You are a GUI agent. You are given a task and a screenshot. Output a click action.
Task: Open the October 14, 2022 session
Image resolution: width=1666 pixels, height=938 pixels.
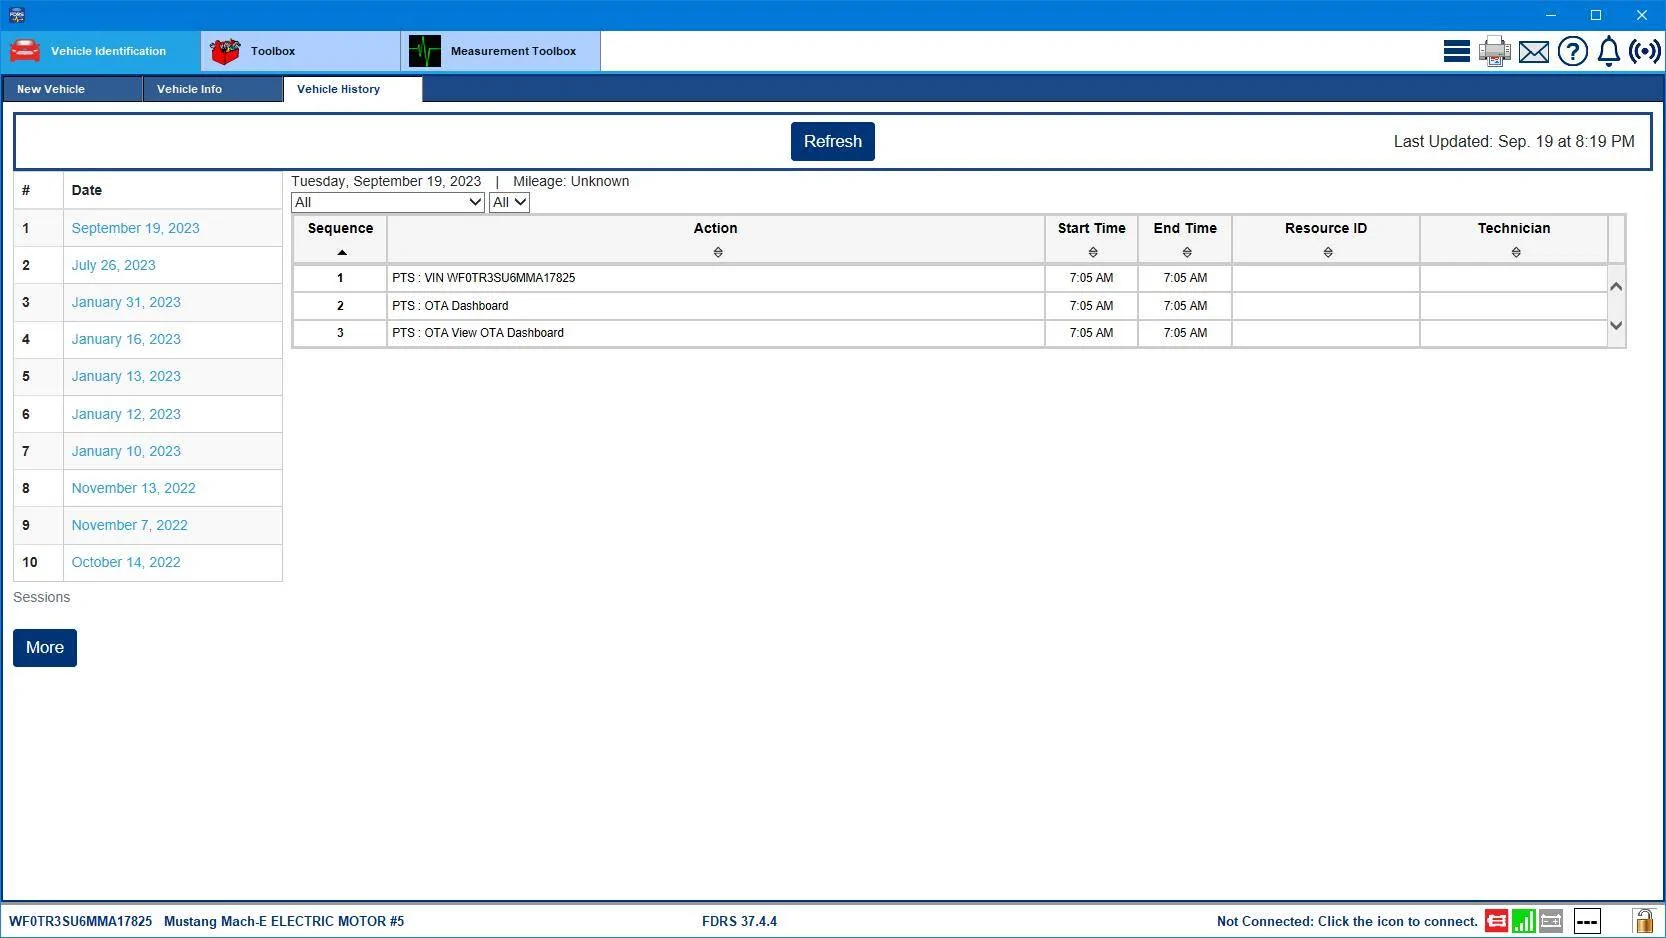126,562
